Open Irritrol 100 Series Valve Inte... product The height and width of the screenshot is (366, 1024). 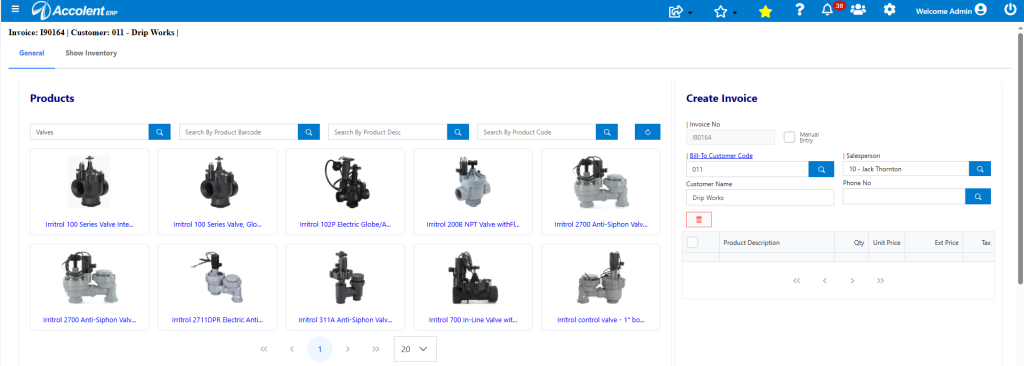pos(89,191)
